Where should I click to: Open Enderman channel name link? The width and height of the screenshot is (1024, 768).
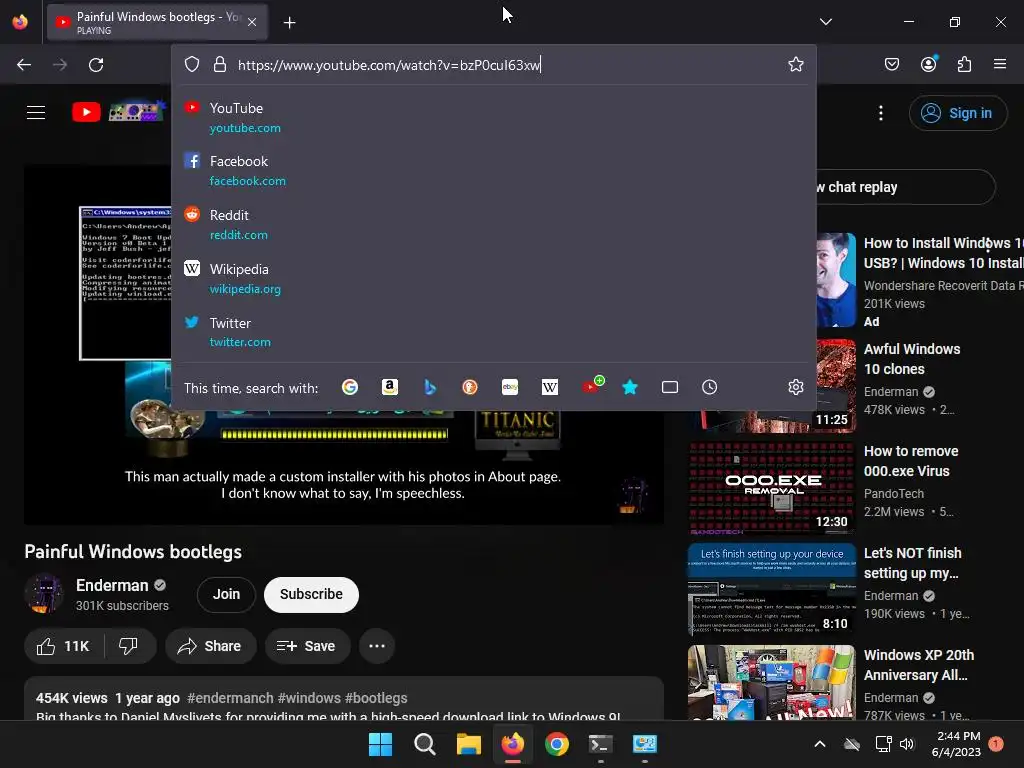click(x=112, y=585)
